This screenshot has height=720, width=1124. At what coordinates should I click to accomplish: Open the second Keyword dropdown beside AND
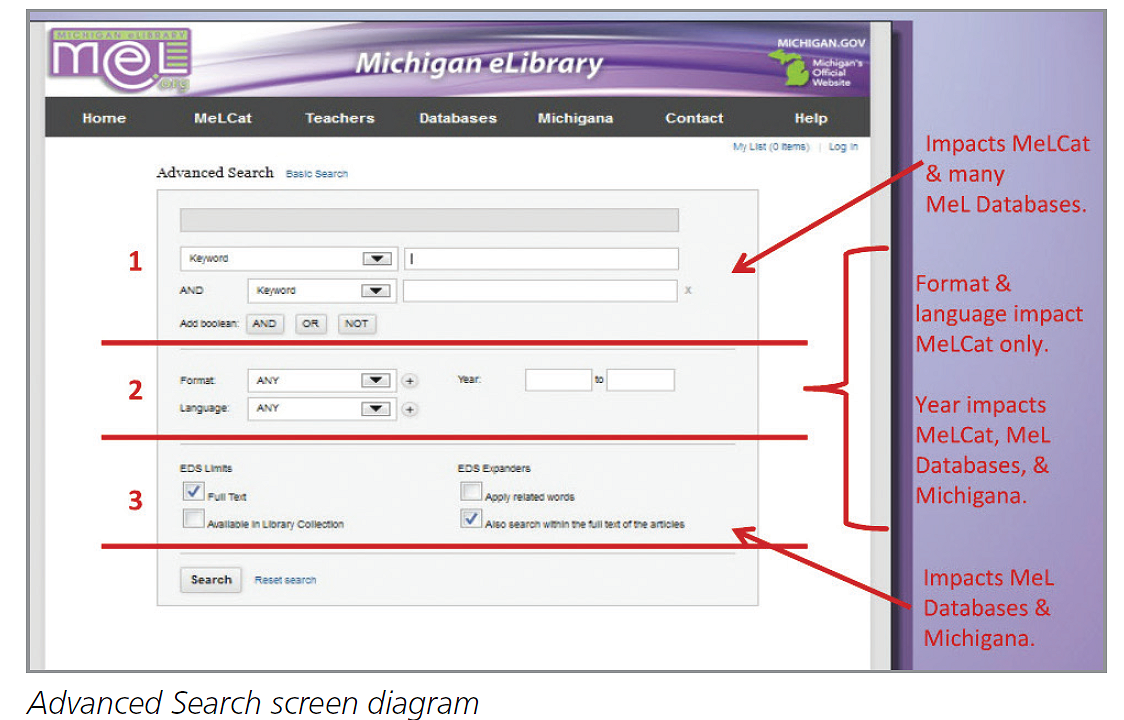point(321,290)
